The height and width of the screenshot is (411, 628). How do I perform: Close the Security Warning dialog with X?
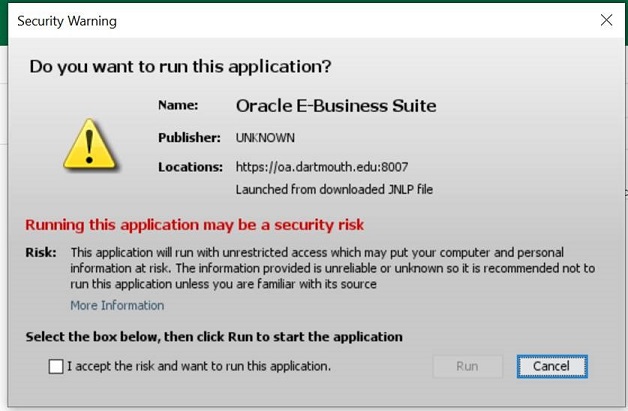[x=606, y=20]
